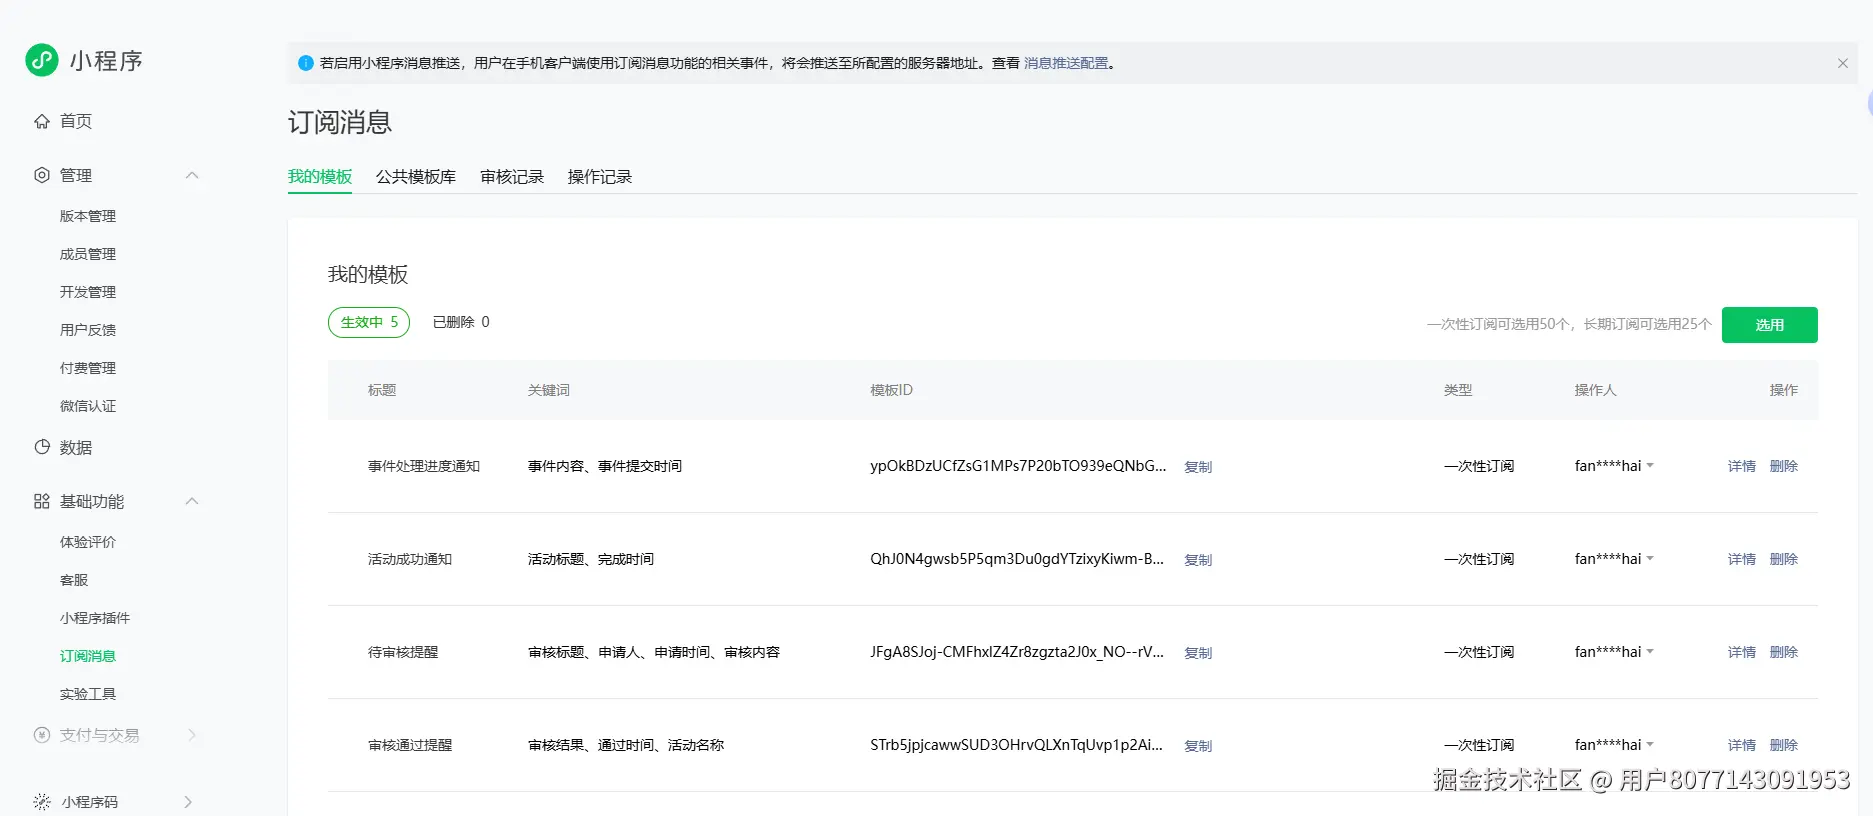
Task: Open 详情 for 事件处理进度通知
Action: [x=1742, y=466]
